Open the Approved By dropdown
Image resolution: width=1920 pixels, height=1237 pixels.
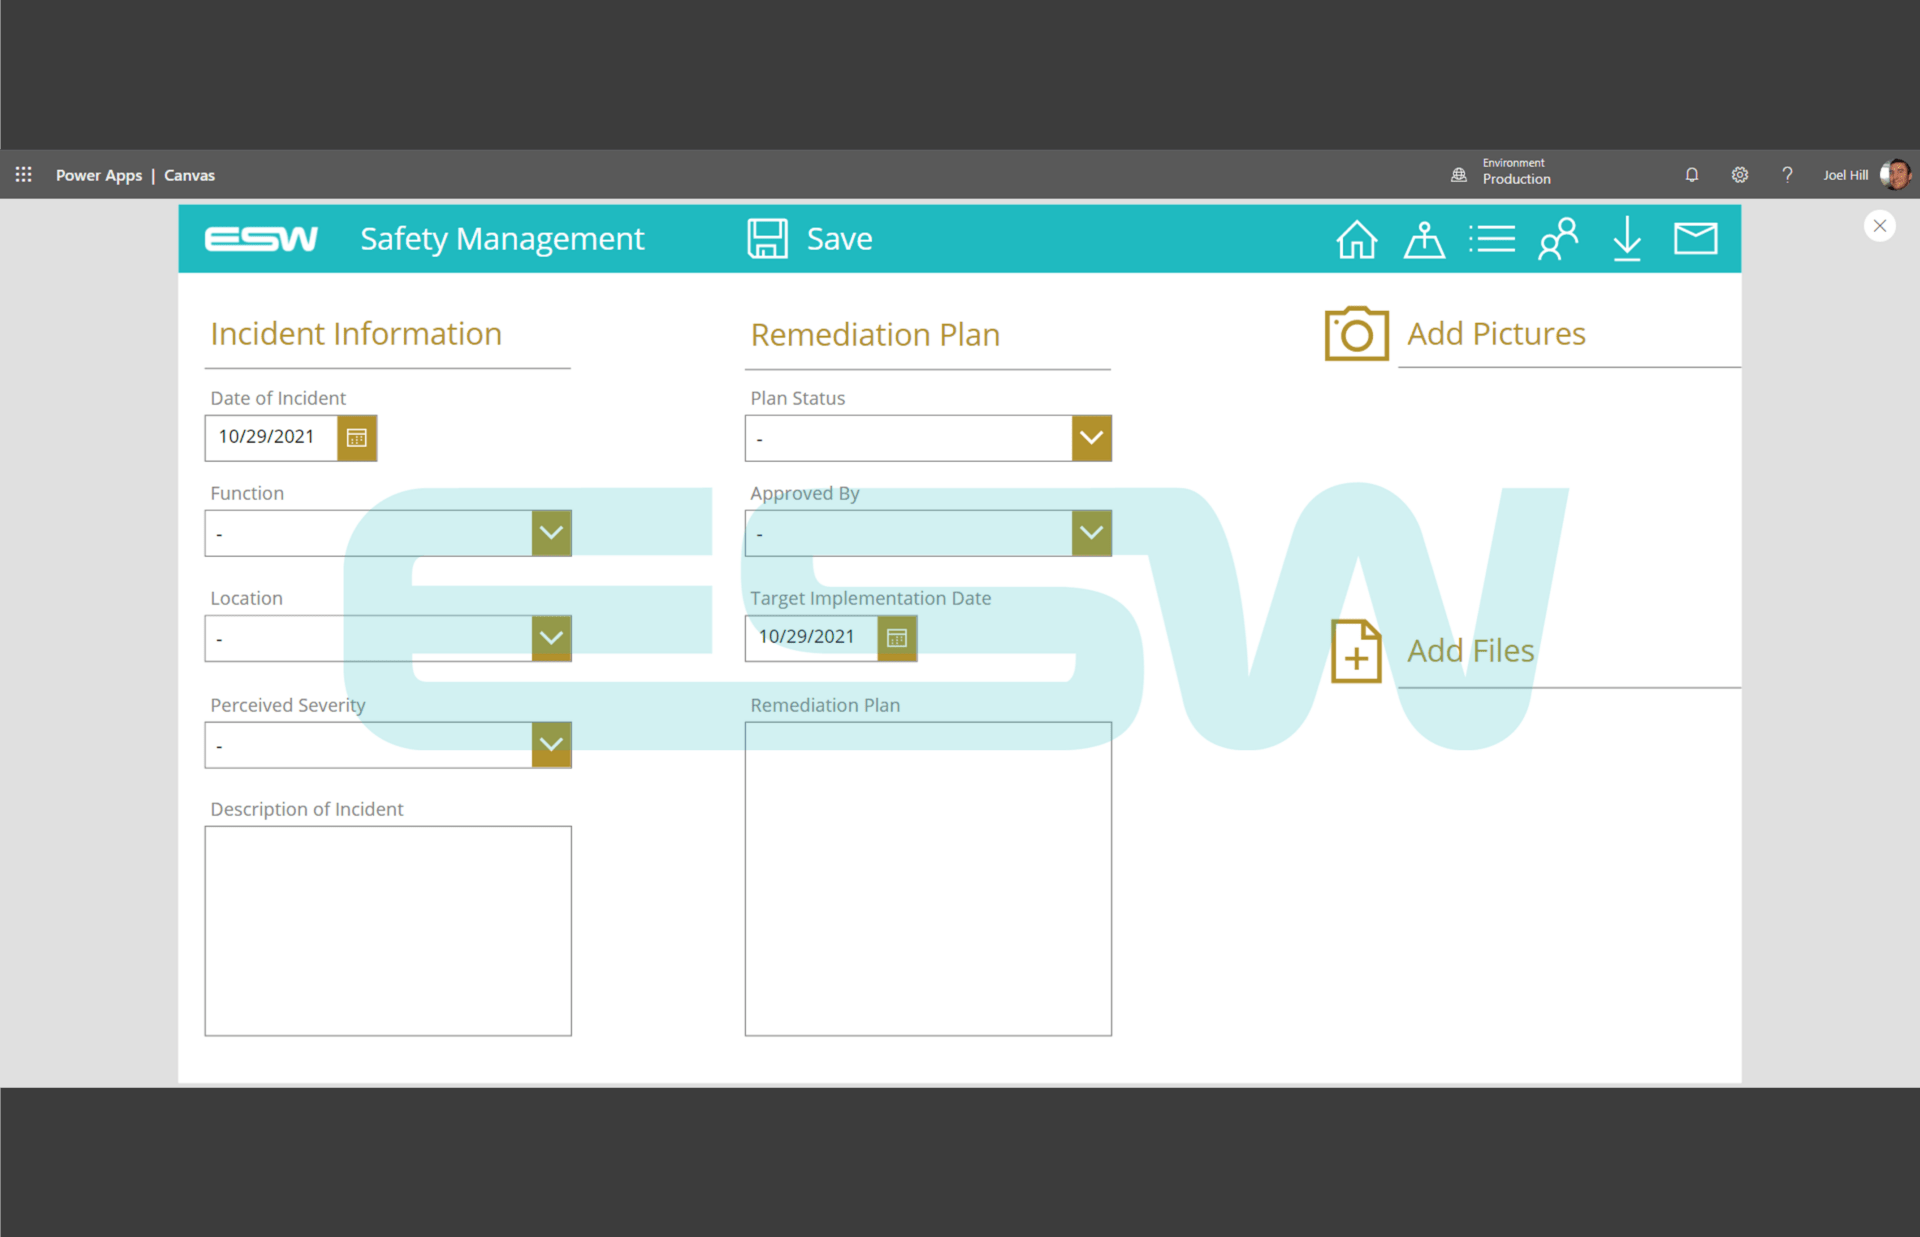(x=1091, y=532)
